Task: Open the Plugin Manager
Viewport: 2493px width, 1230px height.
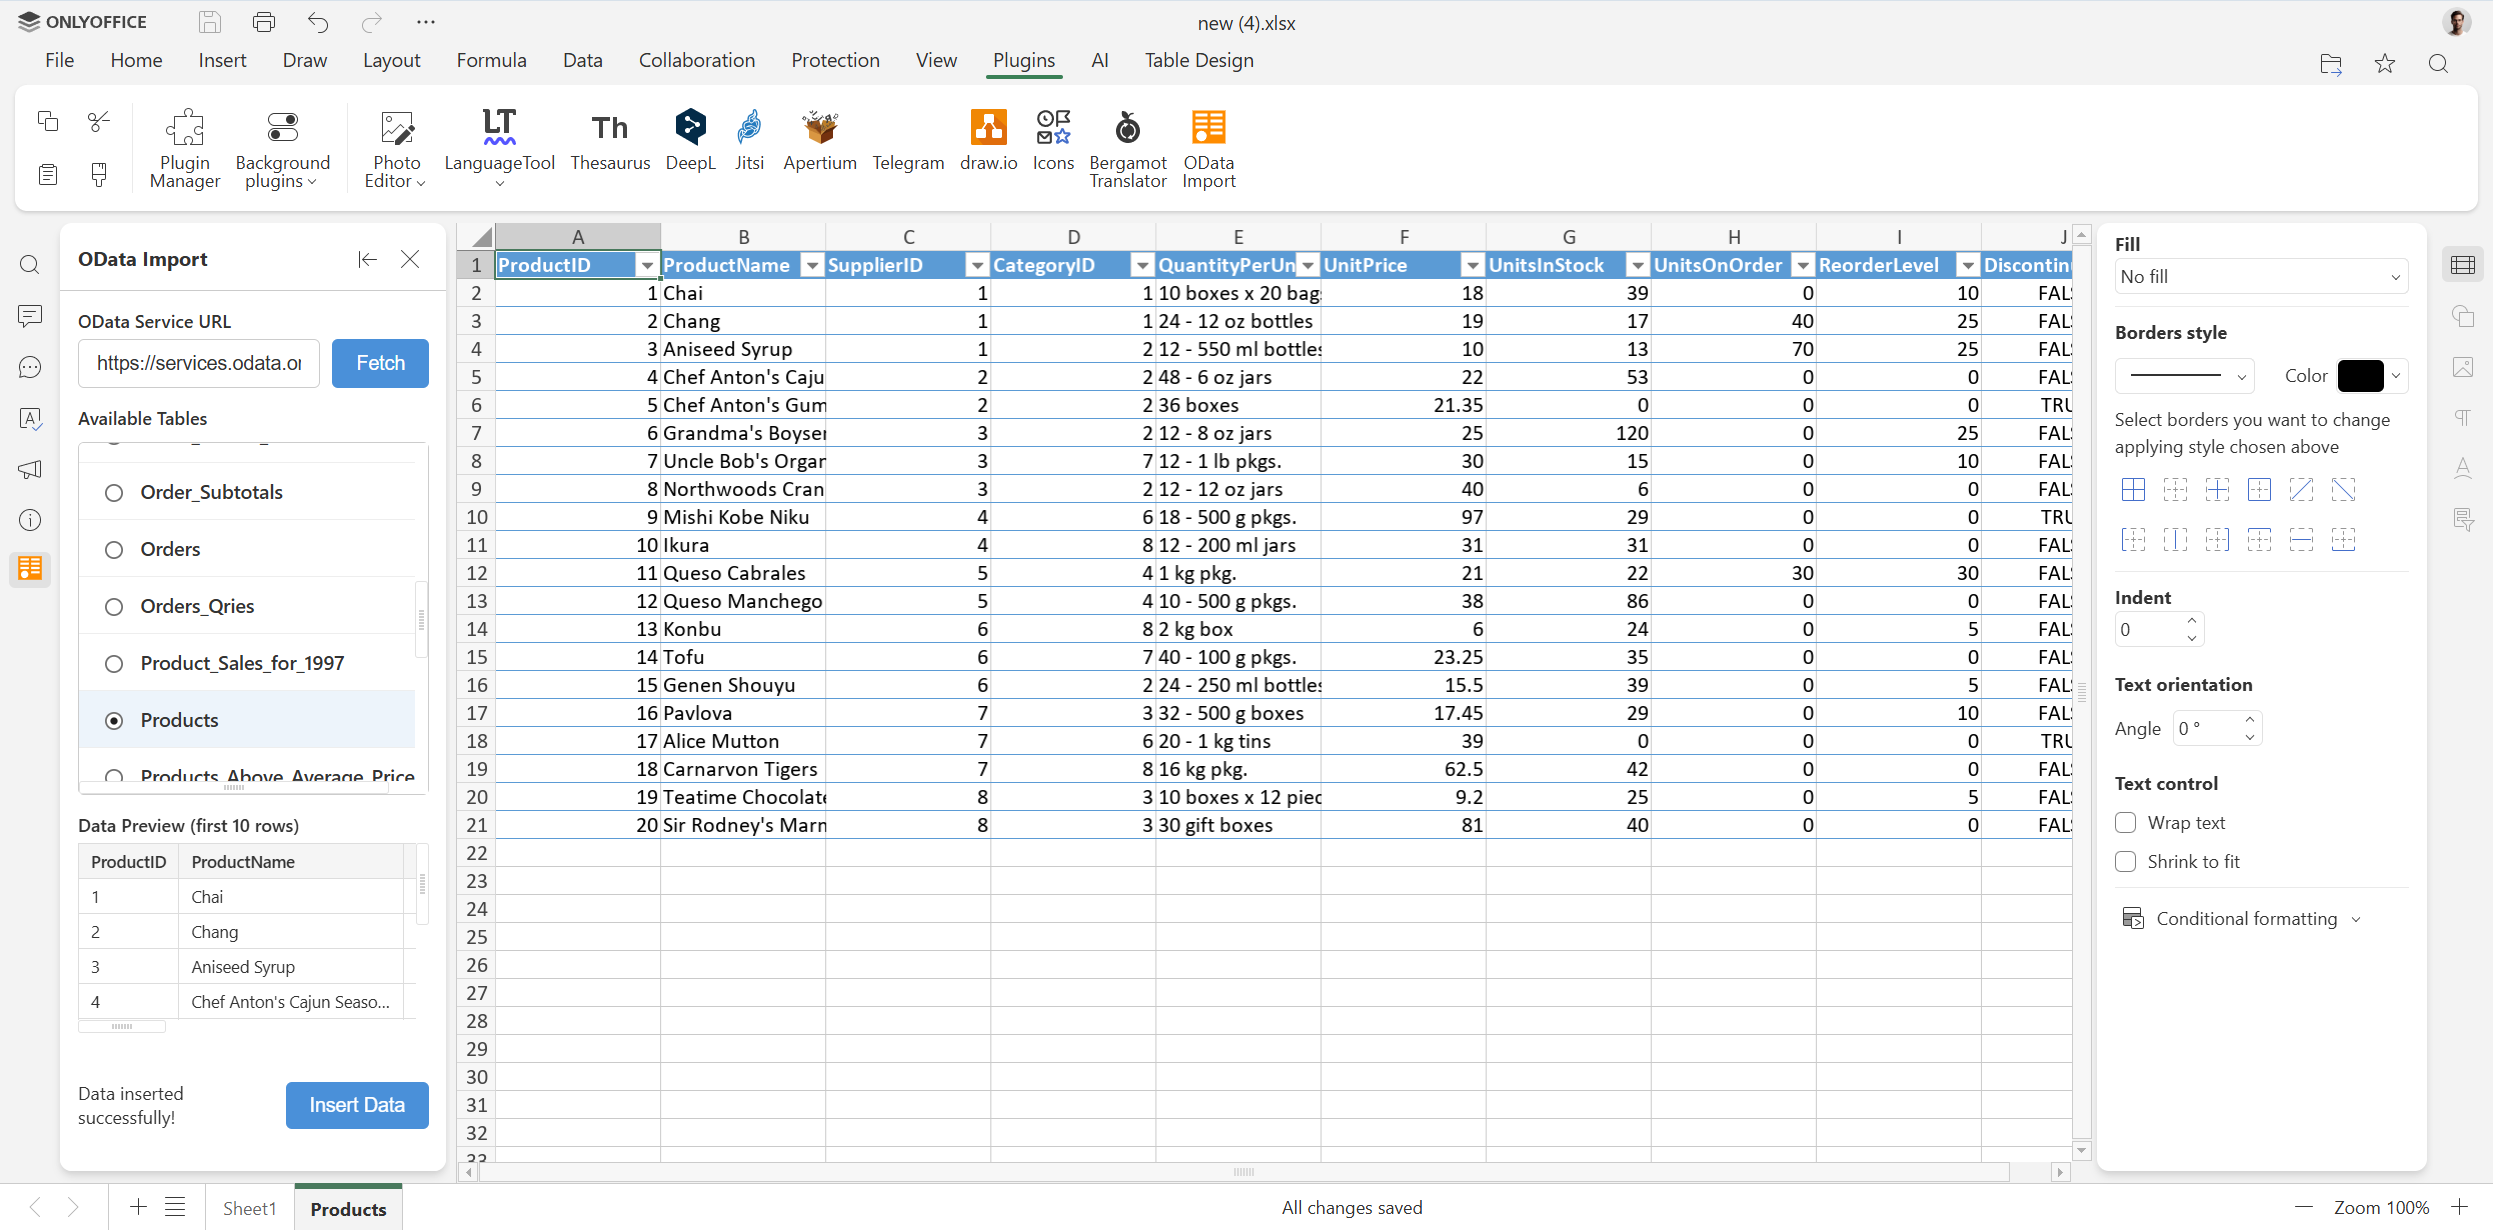Action: tap(185, 148)
